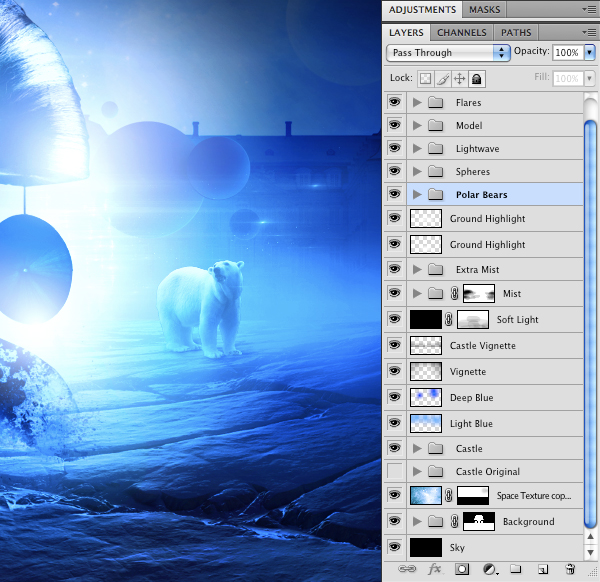Hide the Sky layer
The image size is (600, 582).
click(395, 547)
